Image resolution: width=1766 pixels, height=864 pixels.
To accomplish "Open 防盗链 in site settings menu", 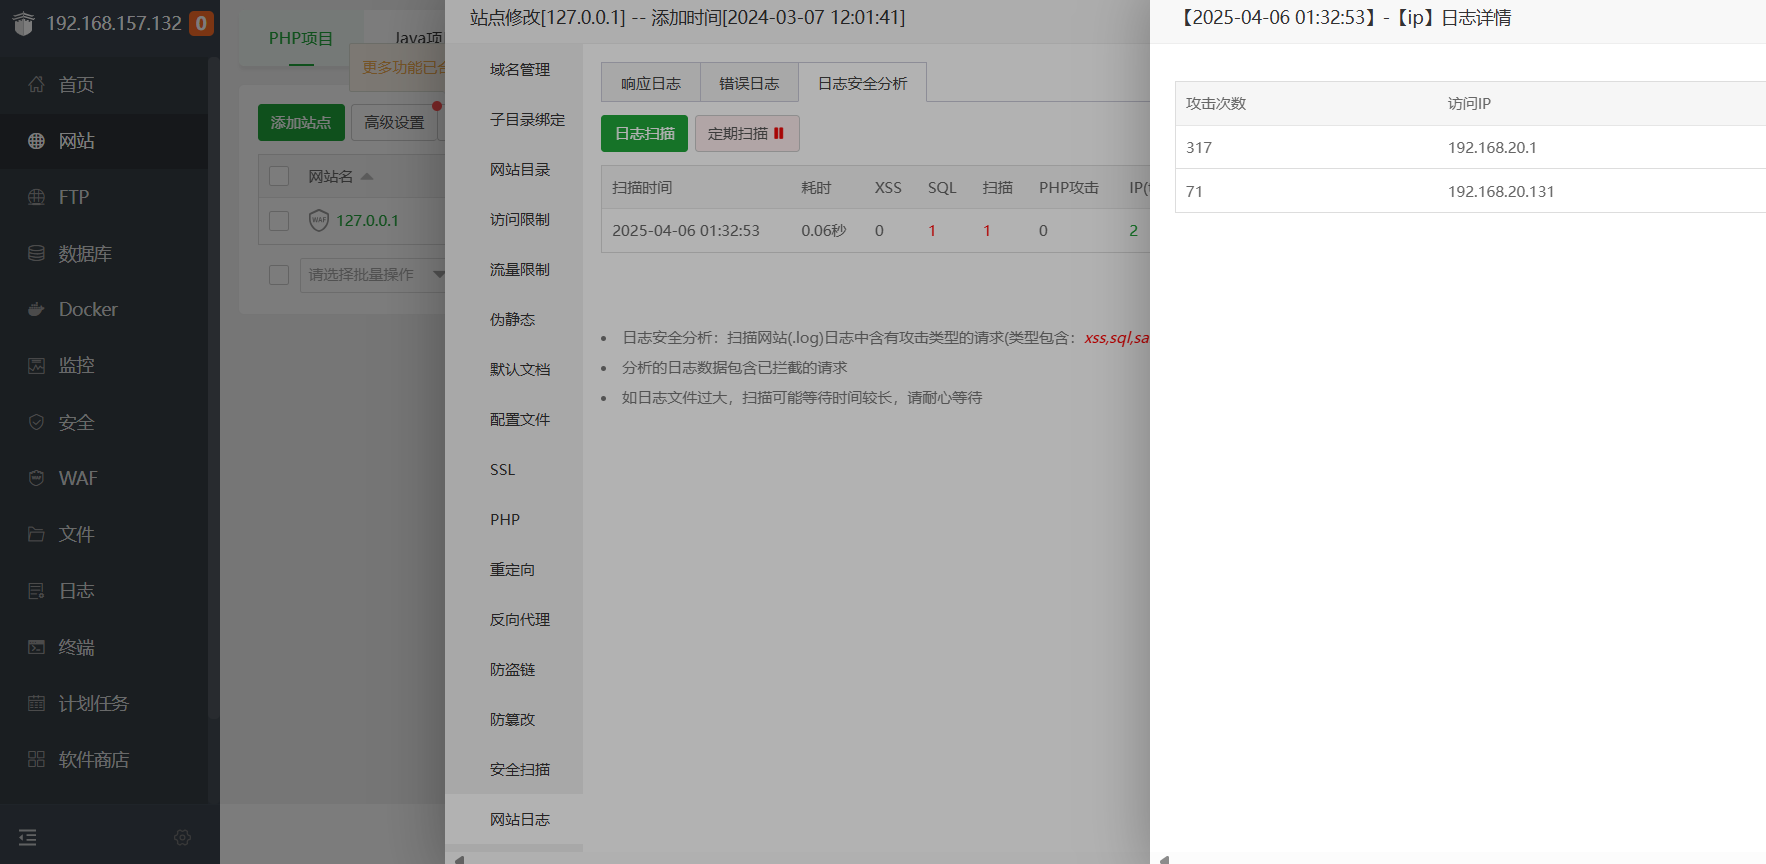I will [512, 669].
